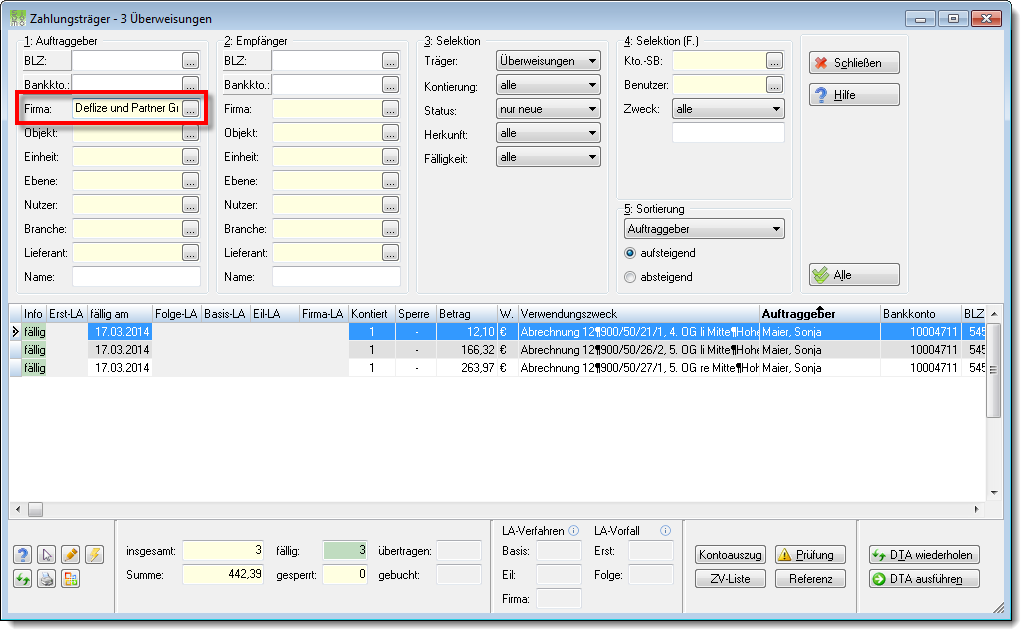Click the green refresh arrows icon
The height and width of the screenshot is (636, 1027).
tap(22, 579)
